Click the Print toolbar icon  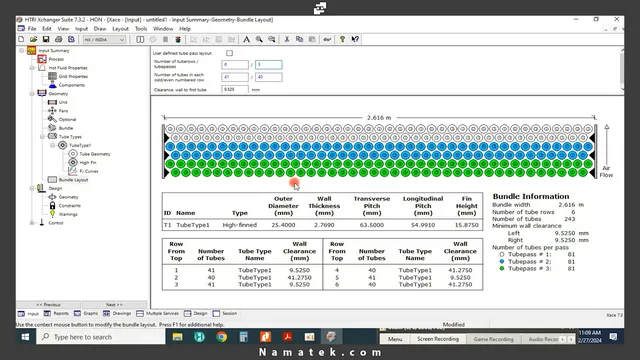(x=58, y=39)
